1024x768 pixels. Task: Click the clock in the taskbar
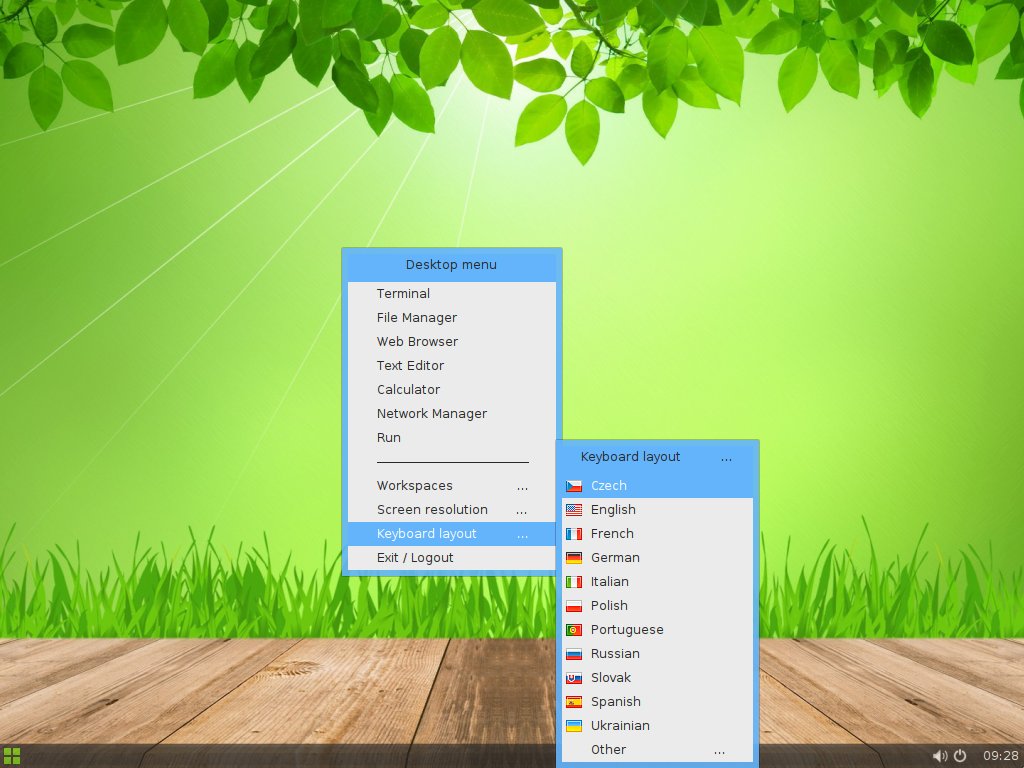1000,756
